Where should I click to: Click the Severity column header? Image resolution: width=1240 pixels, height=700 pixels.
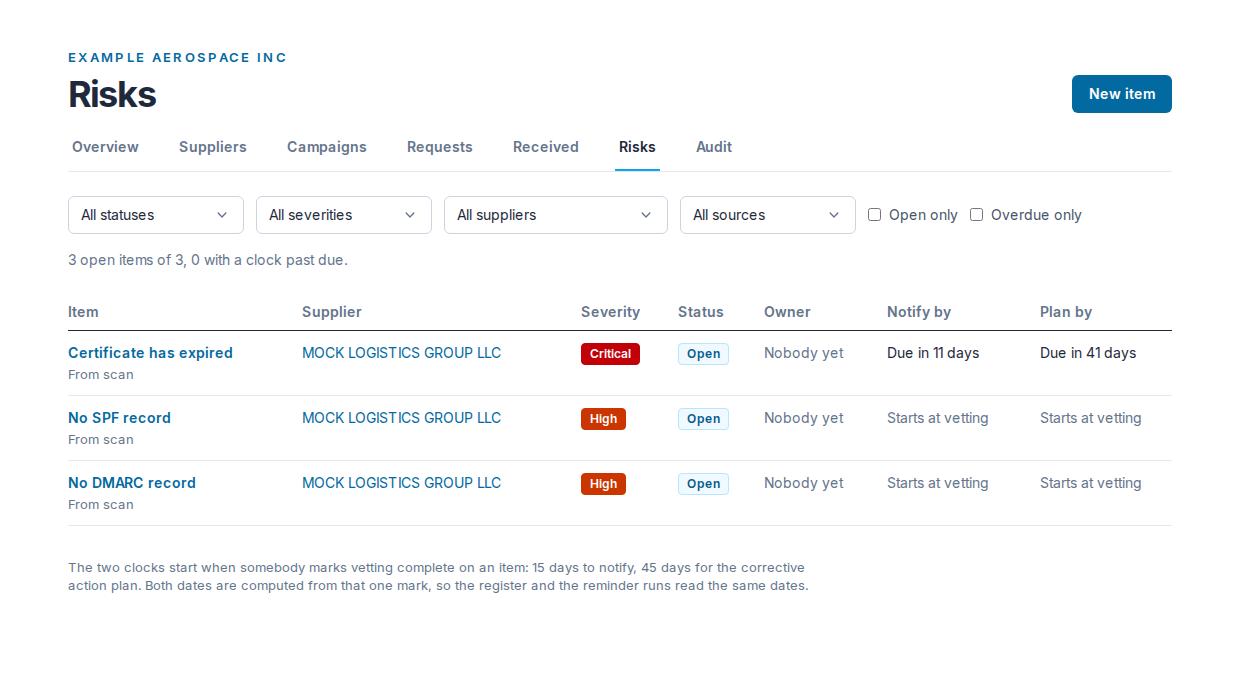coord(610,312)
